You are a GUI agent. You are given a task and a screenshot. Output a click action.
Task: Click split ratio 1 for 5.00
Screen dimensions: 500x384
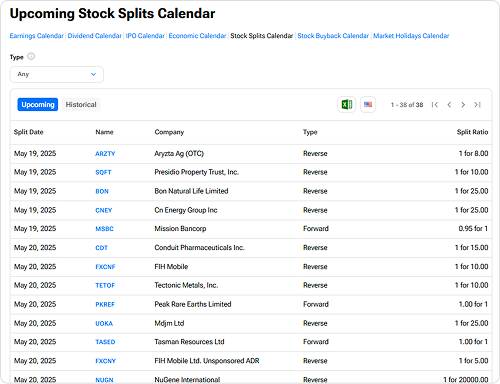[x=473, y=361]
